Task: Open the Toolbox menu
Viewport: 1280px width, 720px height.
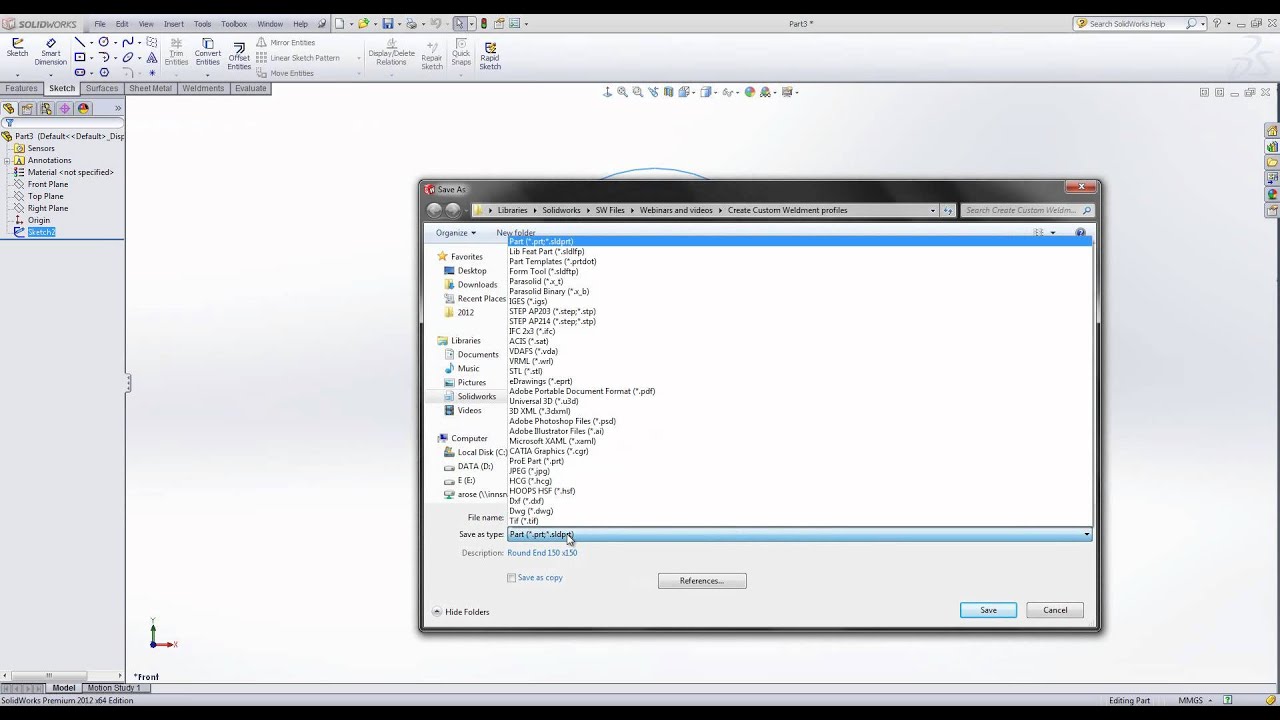Action: 234,24
